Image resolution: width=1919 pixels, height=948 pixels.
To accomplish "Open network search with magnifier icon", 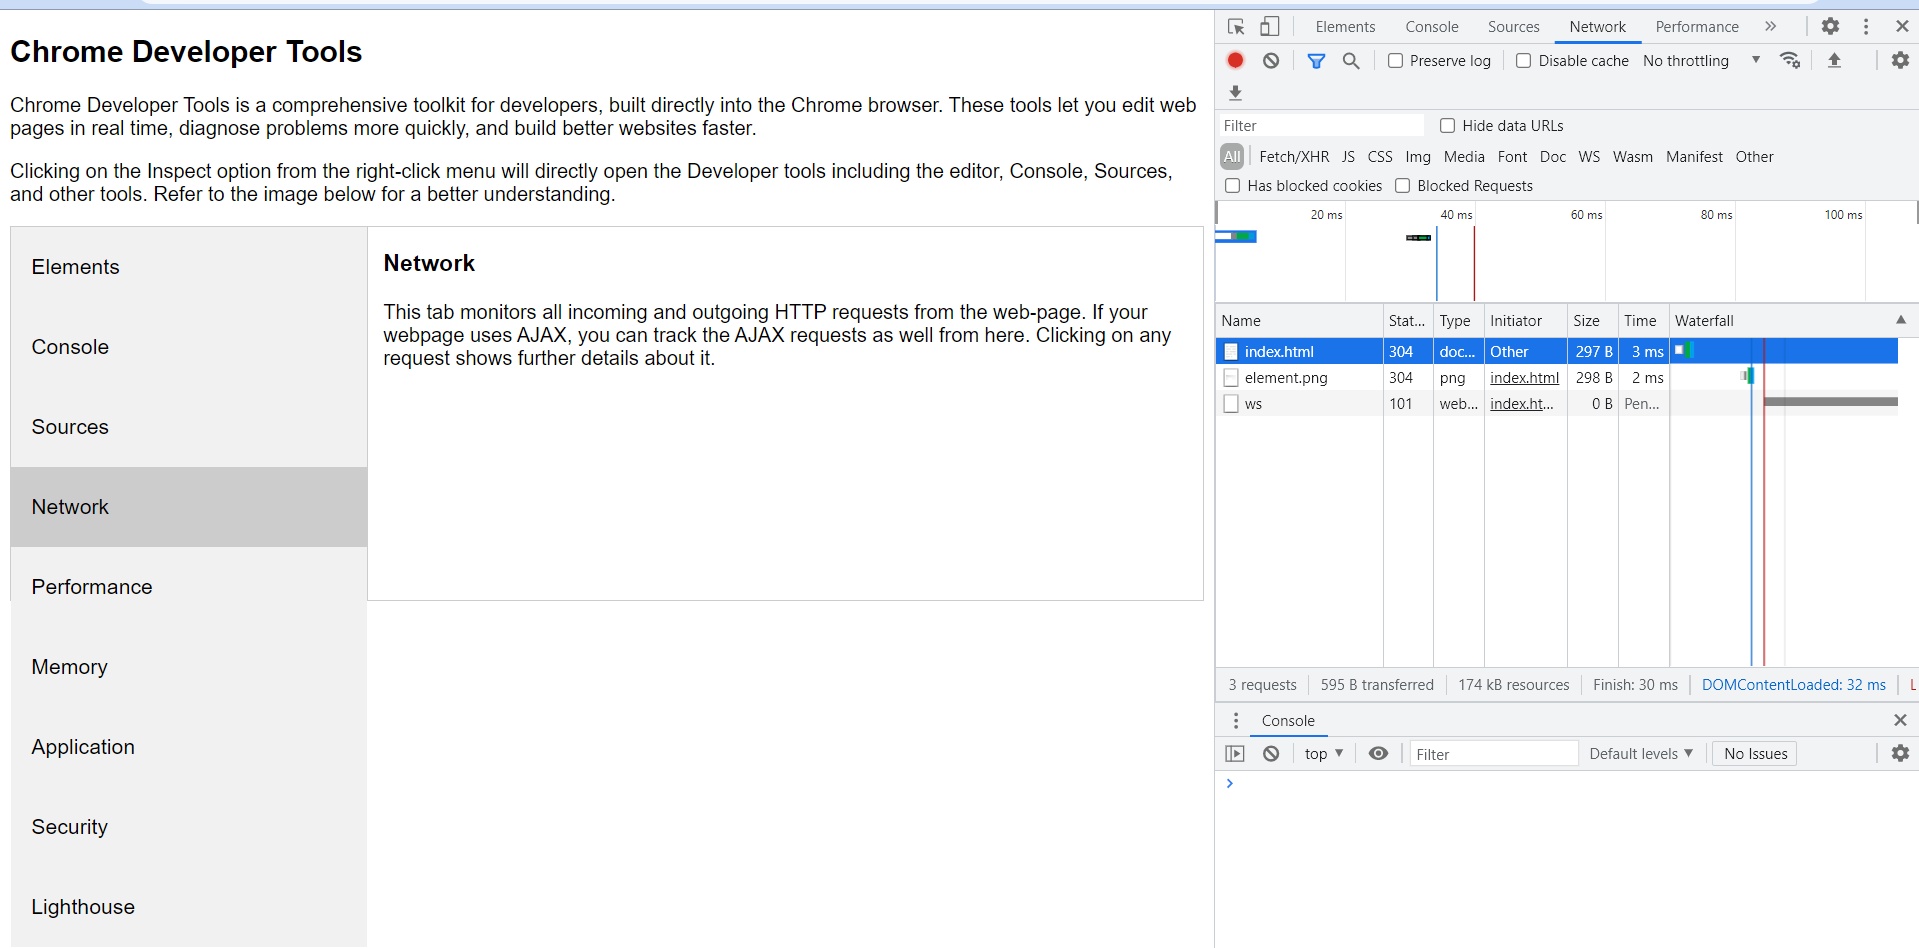I will (1351, 61).
